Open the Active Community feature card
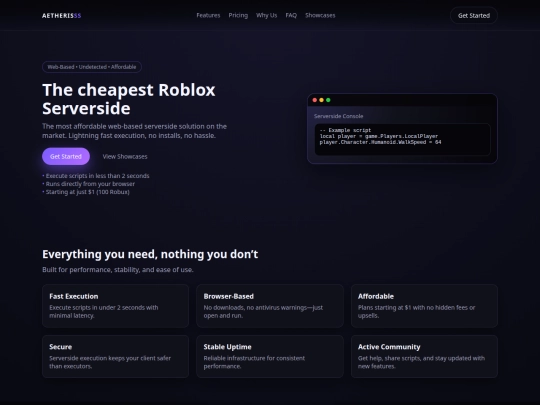This screenshot has width=540, height=405. (424, 356)
